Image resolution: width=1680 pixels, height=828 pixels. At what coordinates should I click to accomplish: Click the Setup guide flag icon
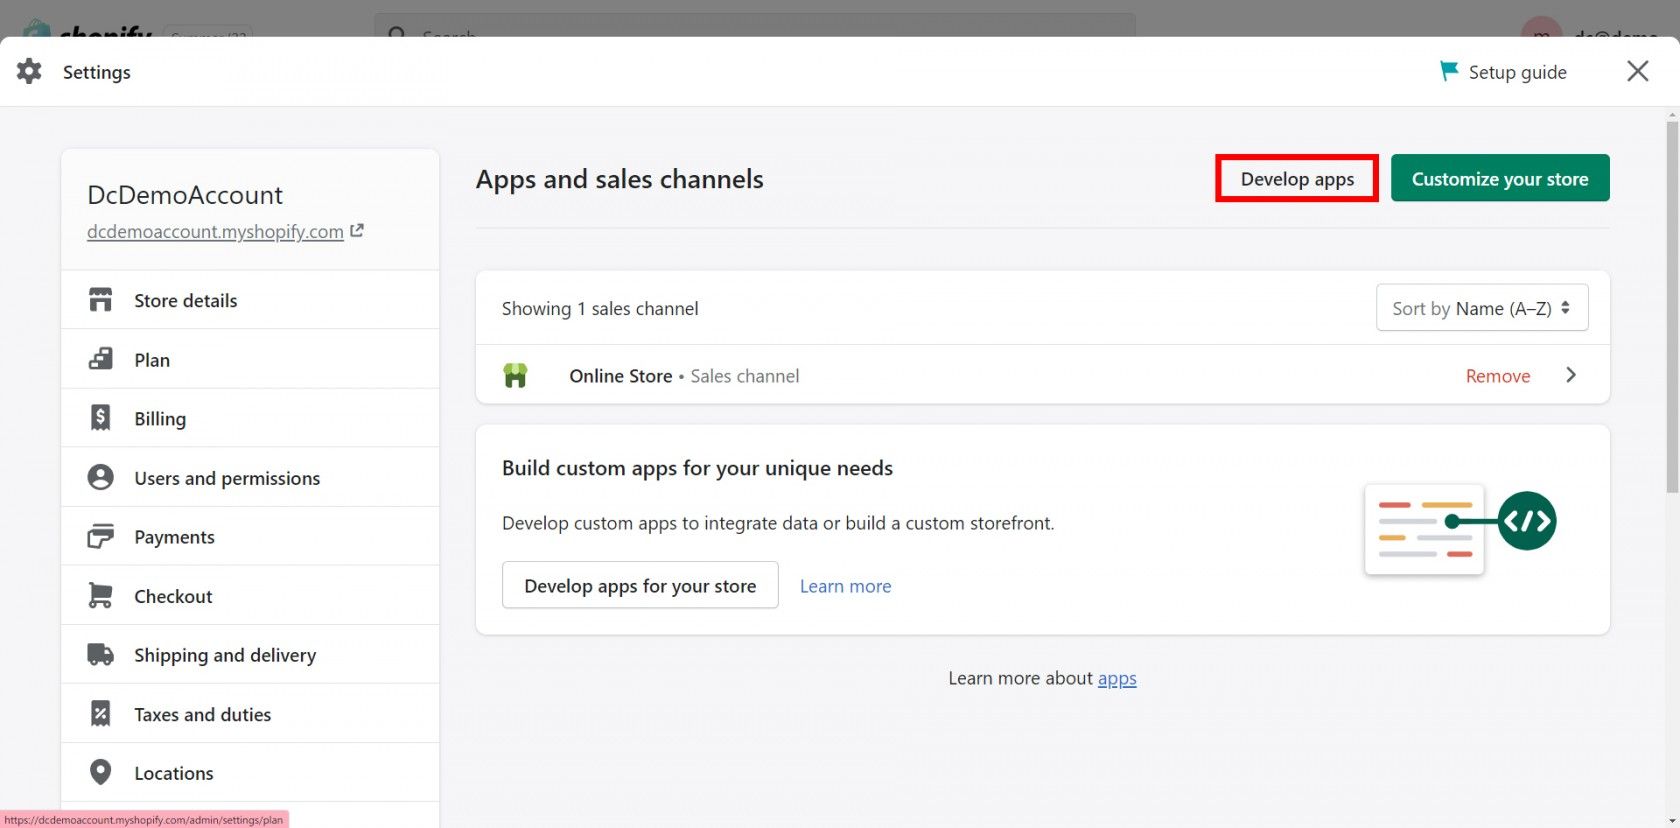coord(1448,71)
